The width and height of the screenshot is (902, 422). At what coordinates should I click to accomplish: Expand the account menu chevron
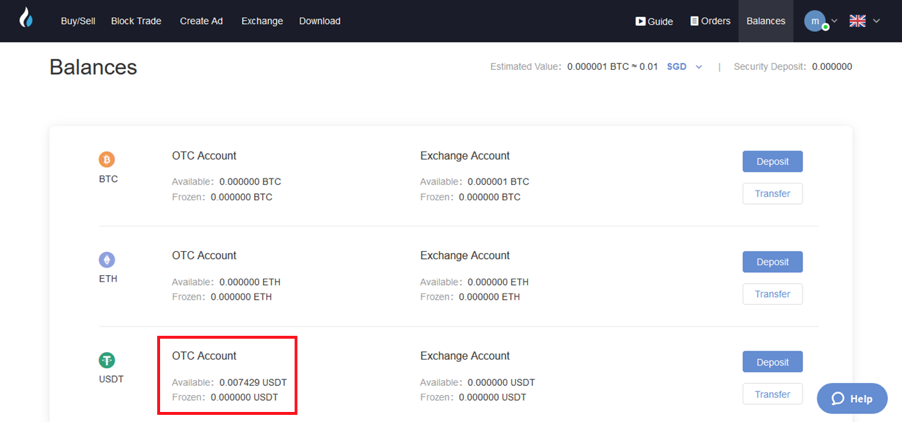[835, 21]
